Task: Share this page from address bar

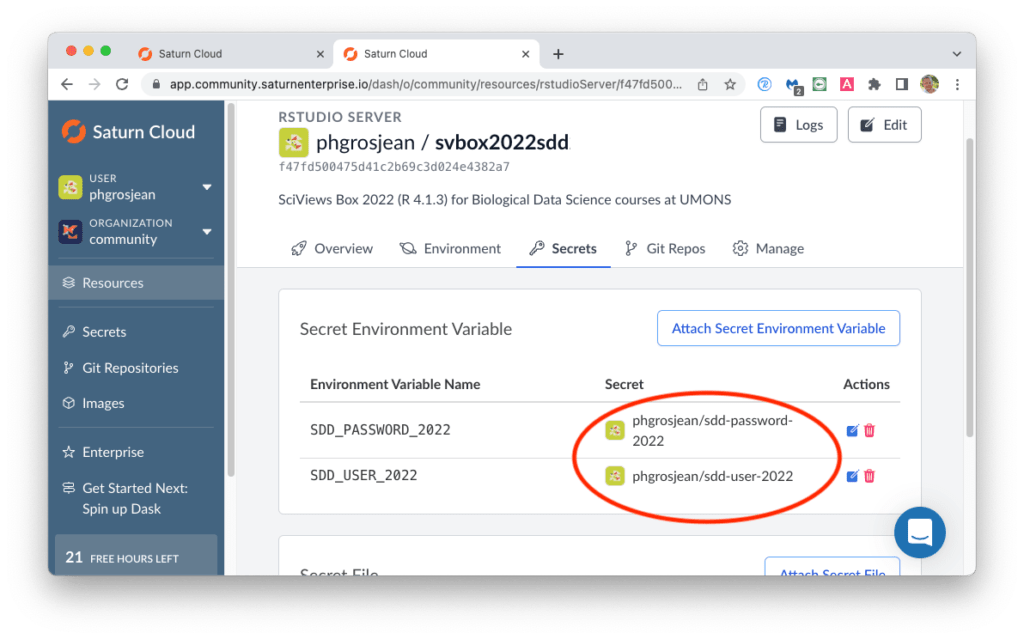Action: [x=703, y=84]
